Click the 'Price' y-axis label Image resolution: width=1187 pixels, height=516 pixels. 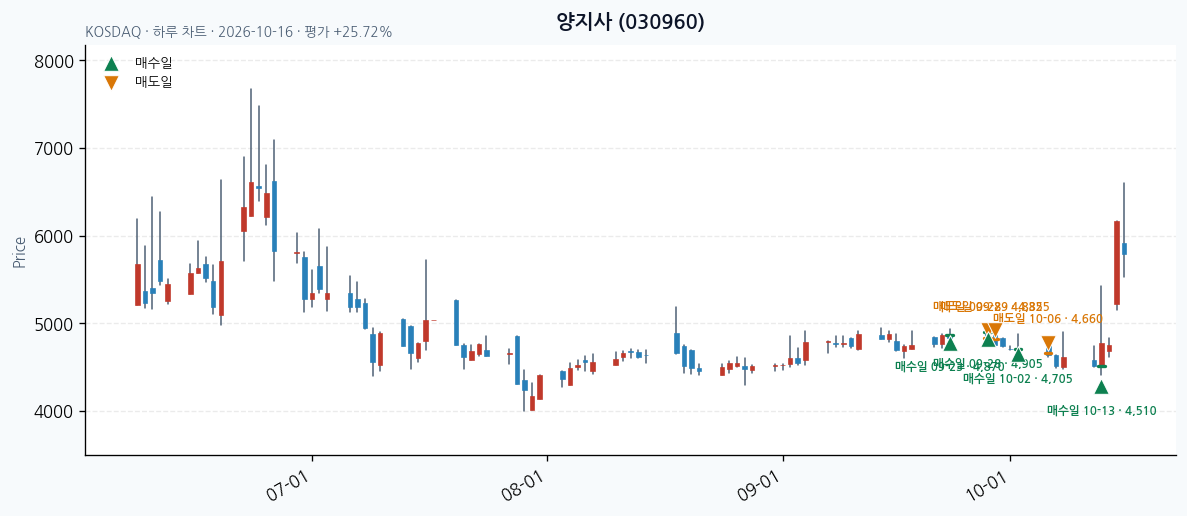click(20, 252)
